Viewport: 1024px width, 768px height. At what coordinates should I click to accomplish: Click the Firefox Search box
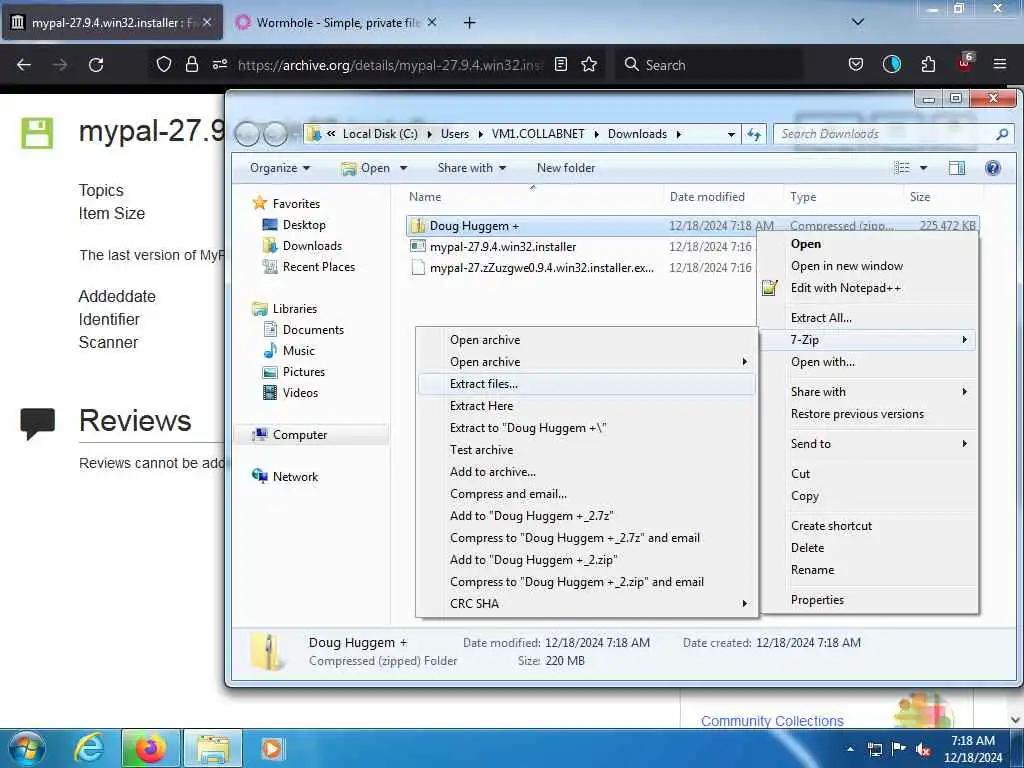tap(709, 65)
